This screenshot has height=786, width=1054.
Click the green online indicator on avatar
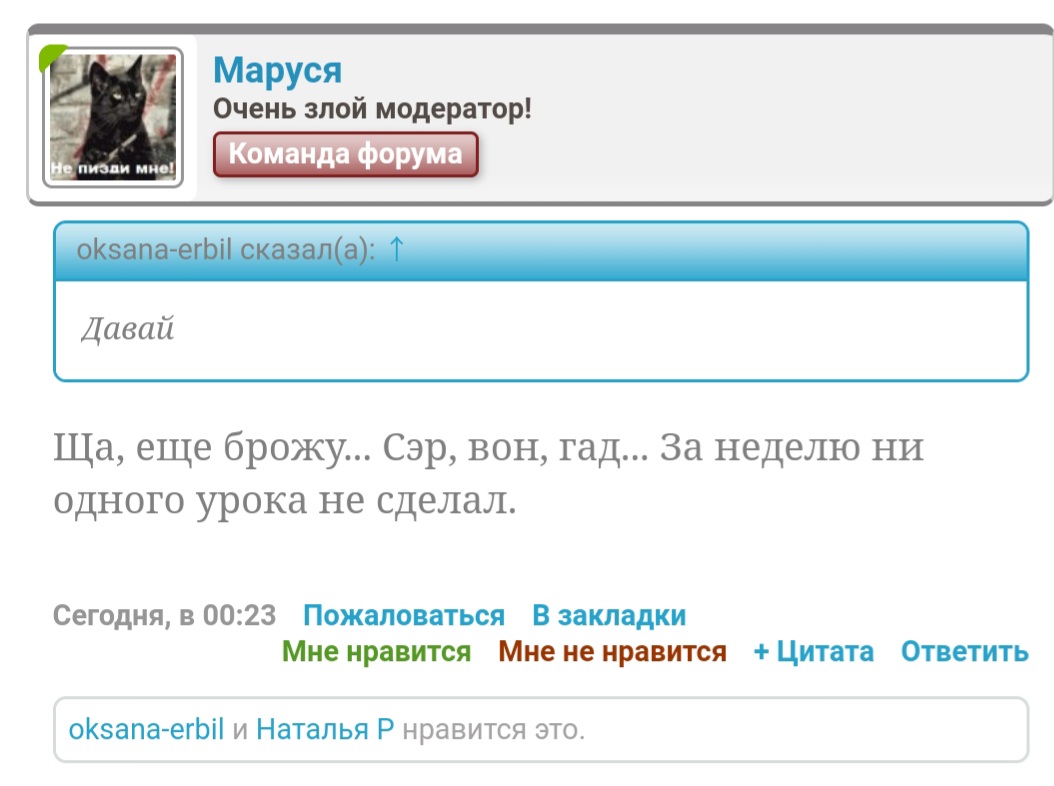click(50, 56)
